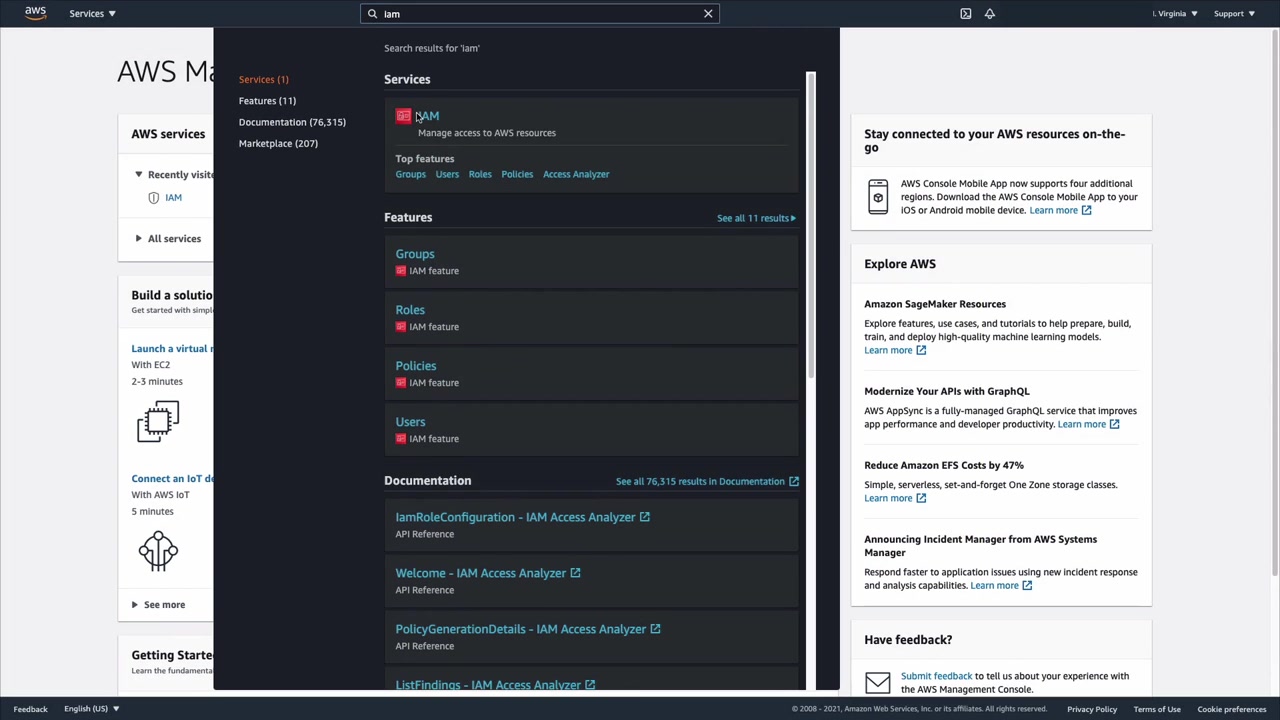The height and width of the screenshot is (720, 1280).
Task: Open the Groups IAM feature result
Action: (415, 254)
